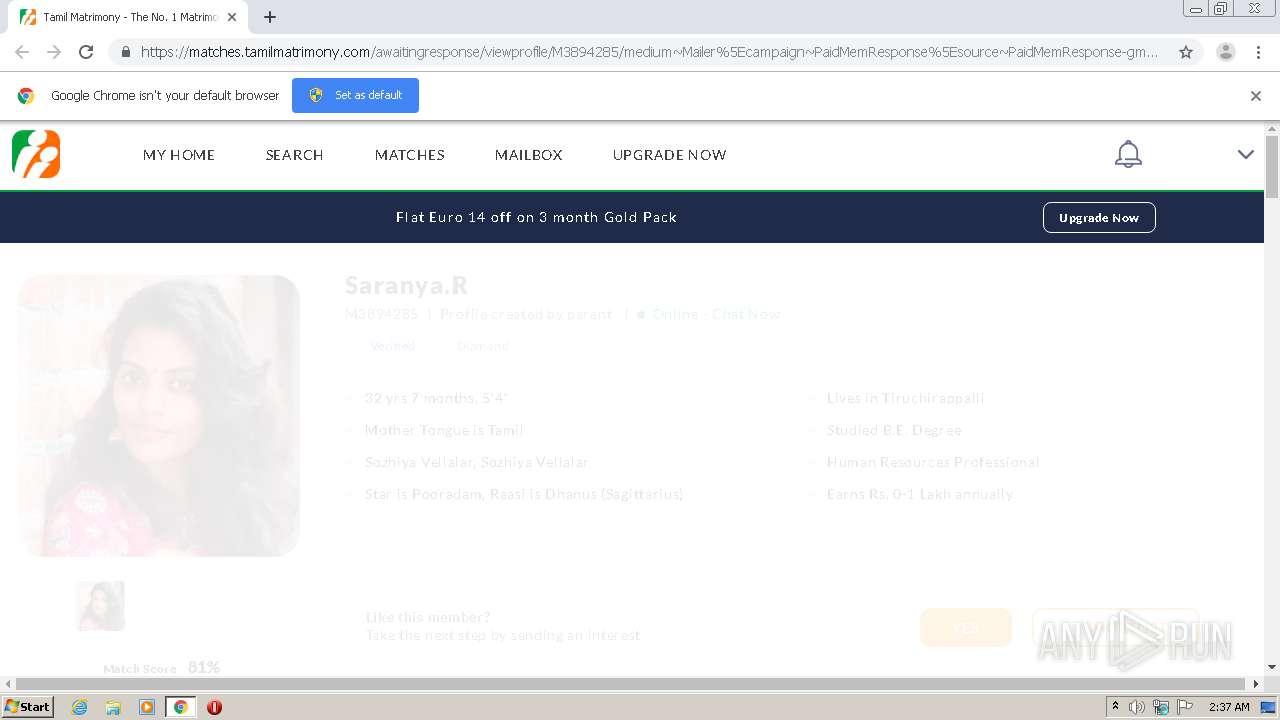
Task: Open Chrome profile avatar
Action: tap(1225, 52)
